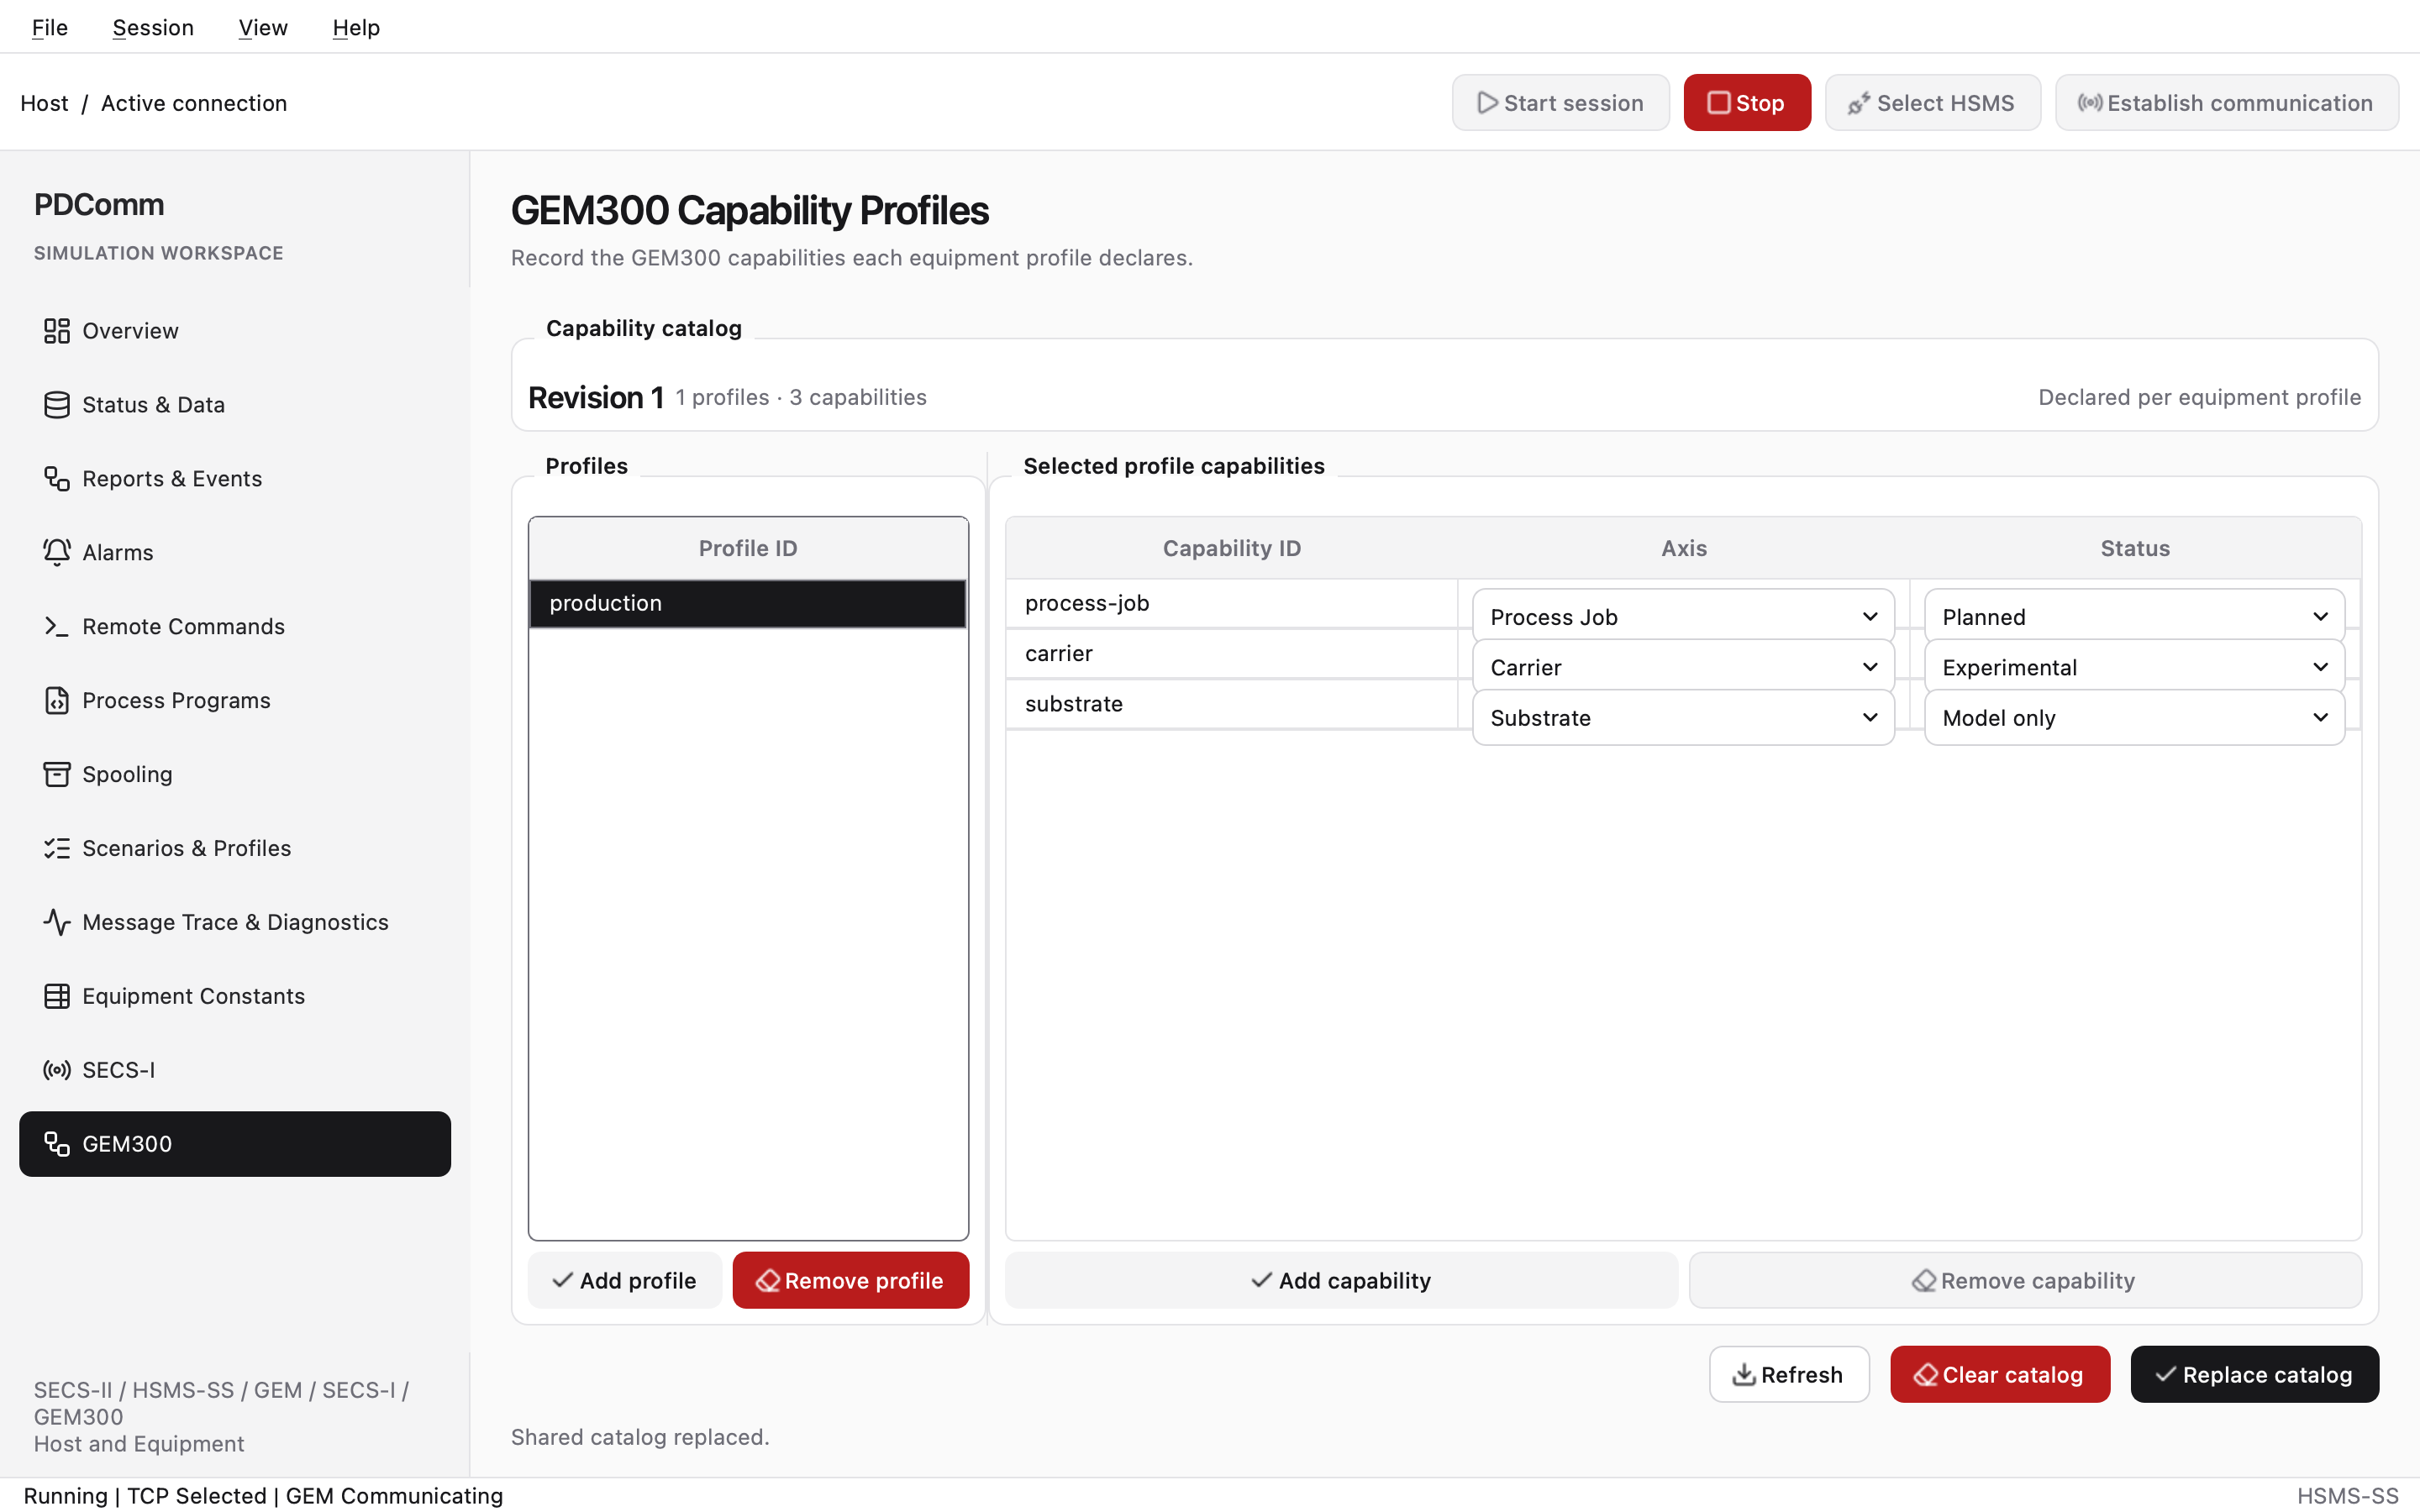Image resolution: width=2420 pixels, height=1512 pixels.
Task: Click the Axis column header
Action: pyautogui.click(x=1683, y=549)
